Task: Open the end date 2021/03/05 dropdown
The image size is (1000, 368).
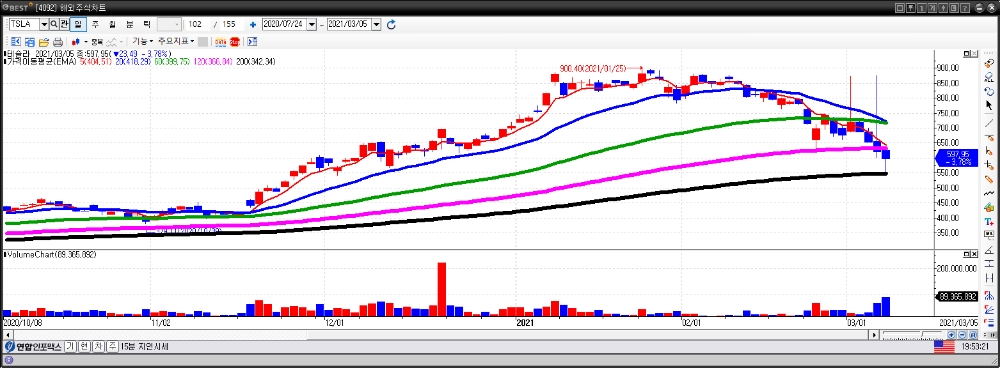Action: (x=376, y=24)
